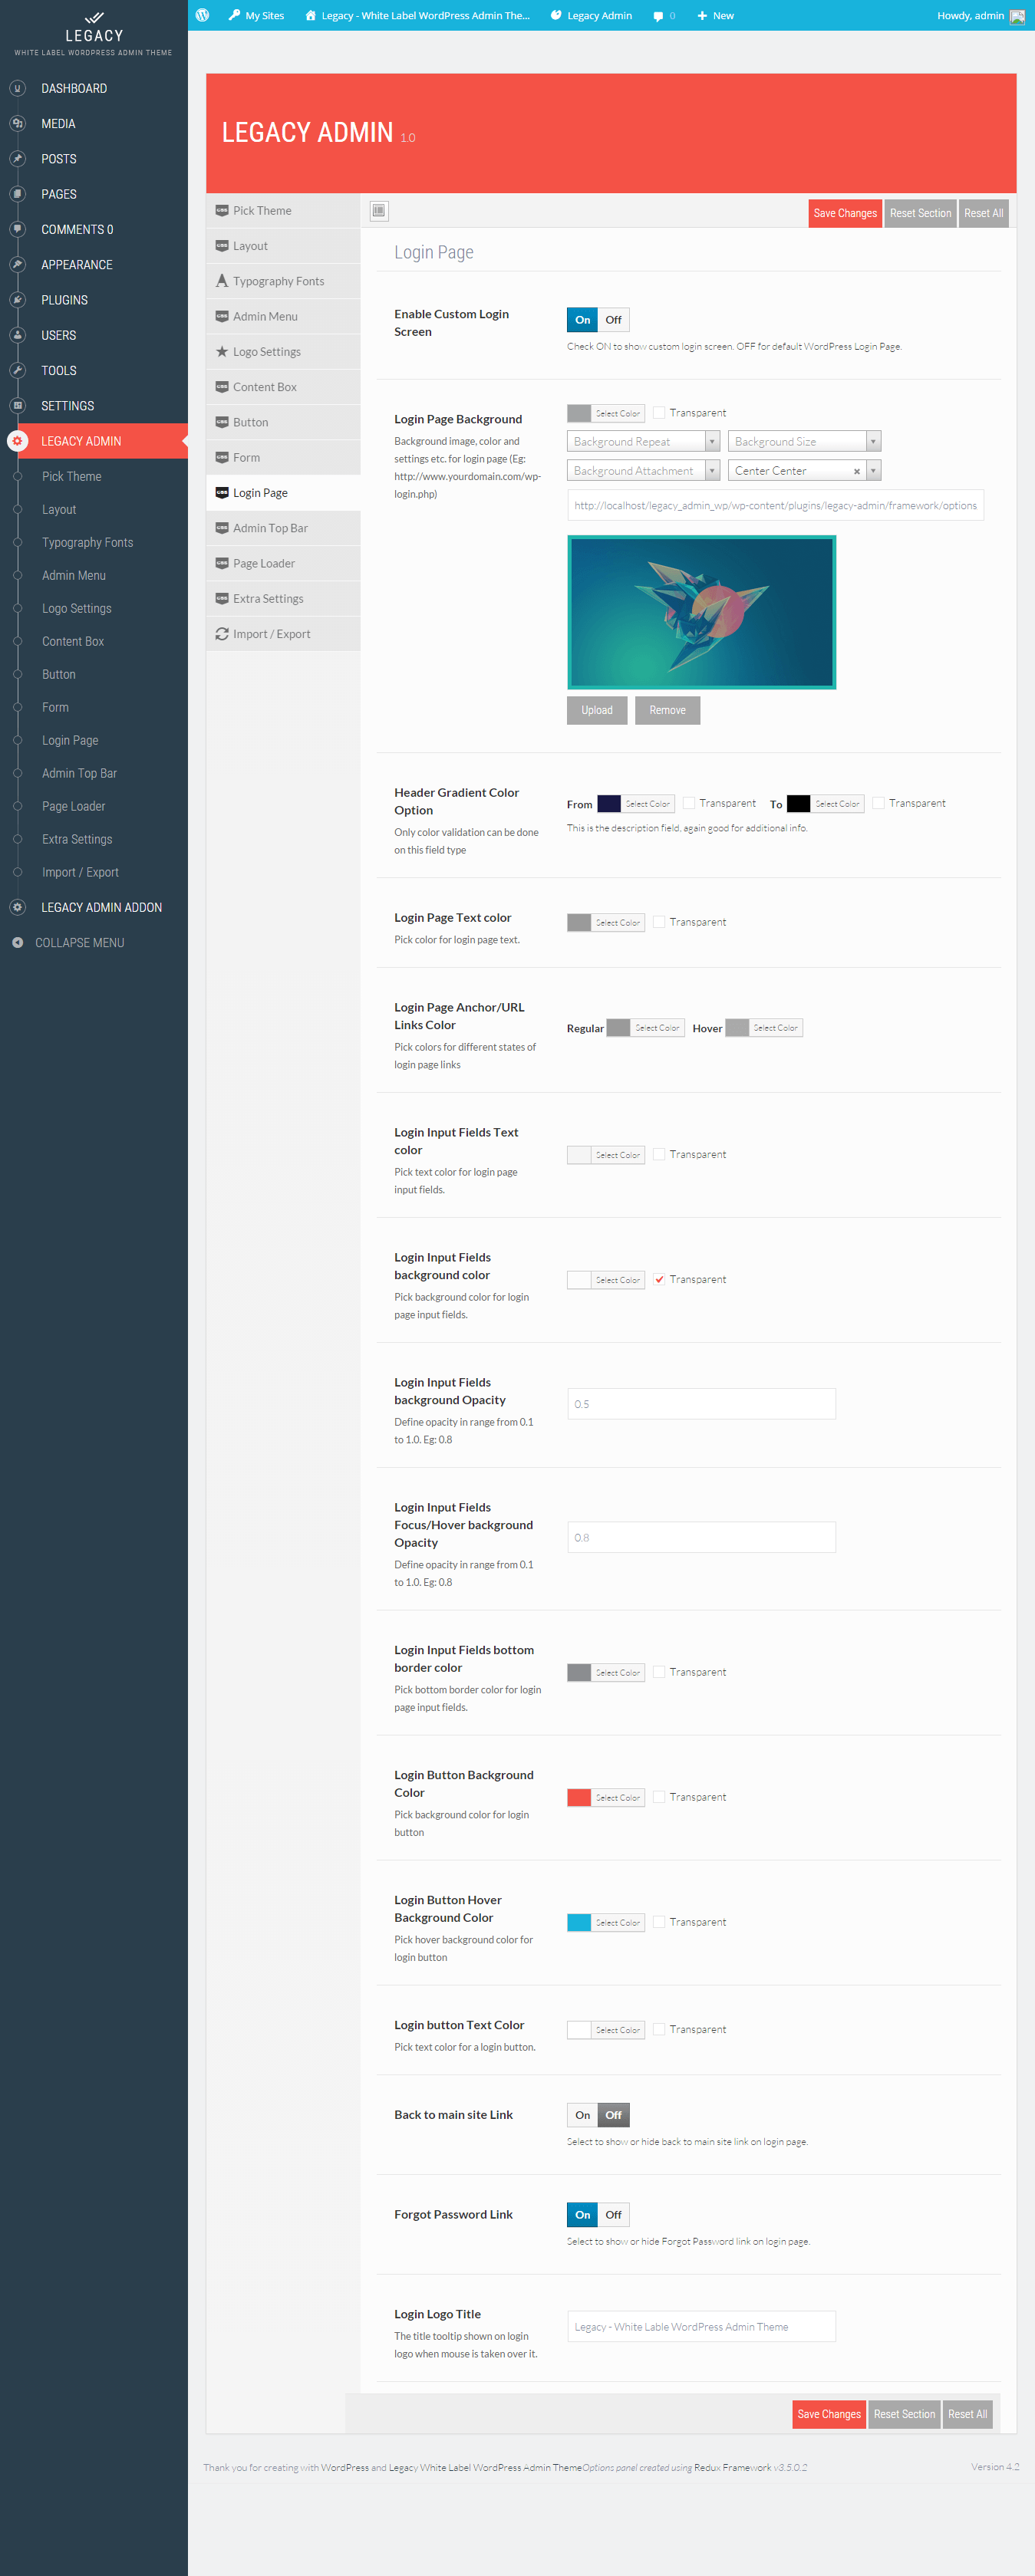The height and width of the screenshot is (2576, 1035).
Task: Remove the login background image
Action: point(667,710)
